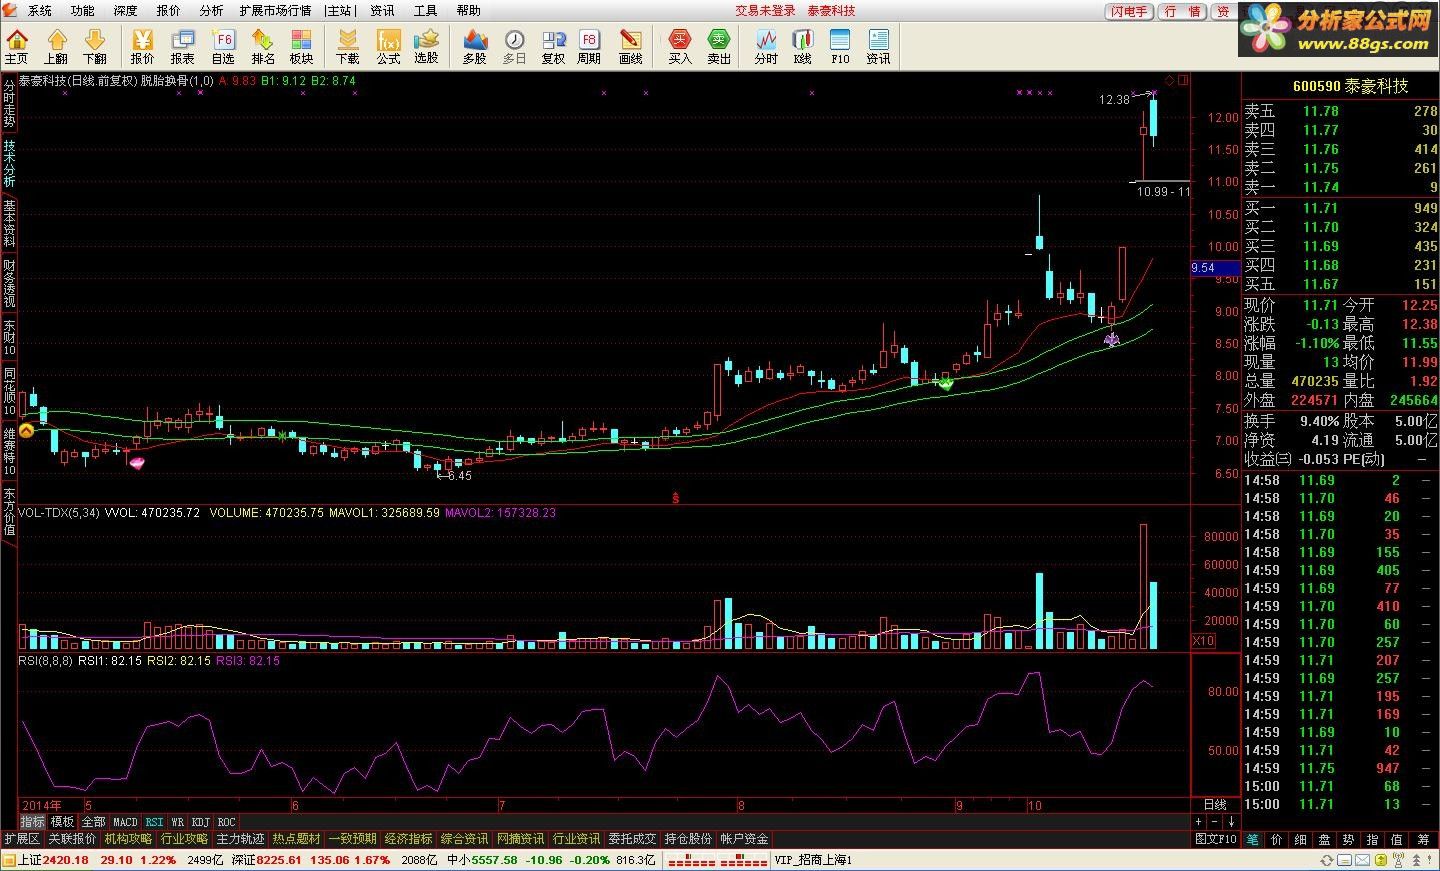1440x871 pixels.
Task: Switch indicator panel to KDJ
Action: tap(201, 822)
